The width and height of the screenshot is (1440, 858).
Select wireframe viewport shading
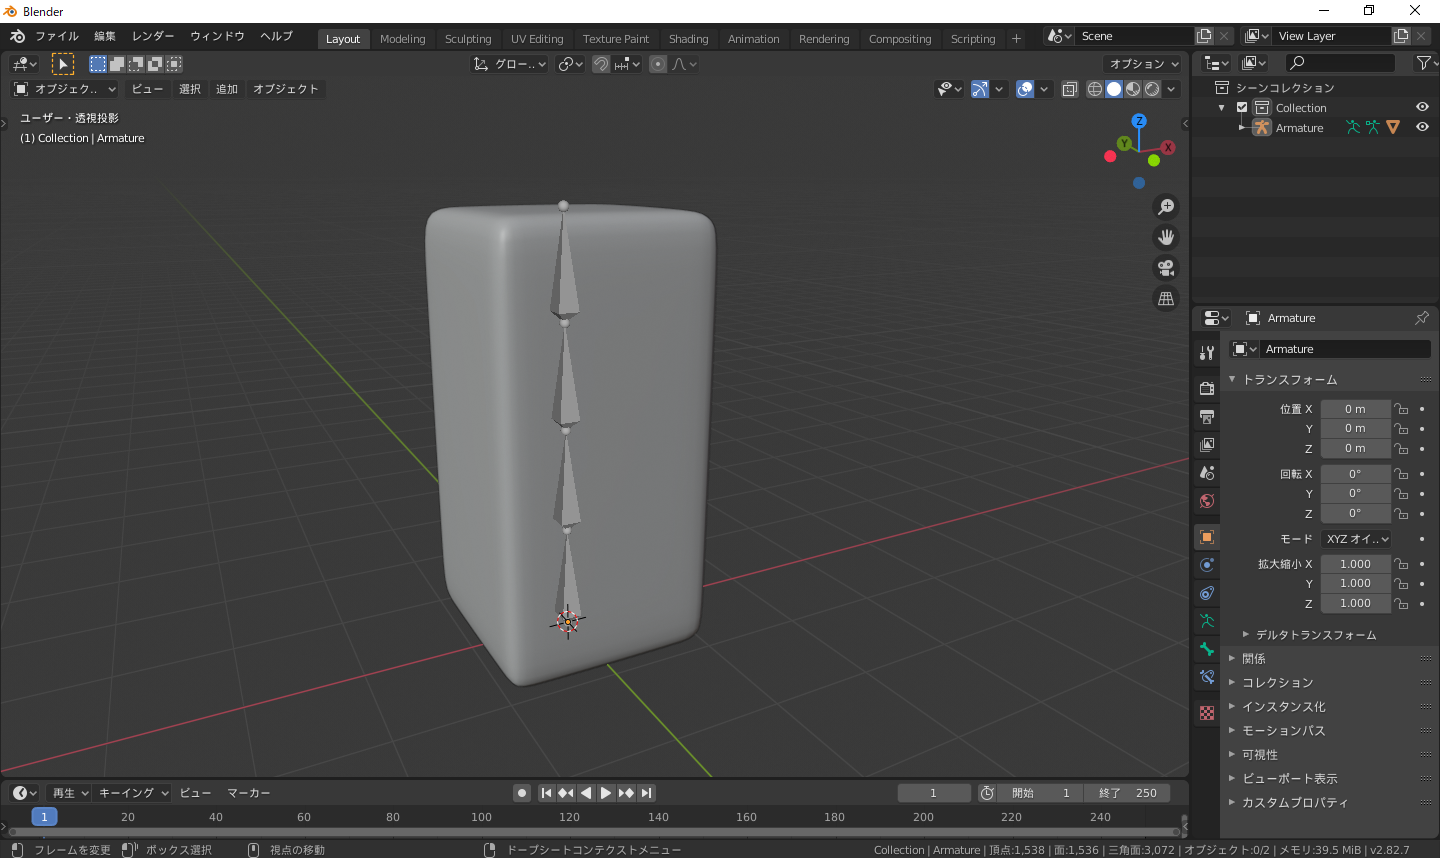(x=1095, y=89)
